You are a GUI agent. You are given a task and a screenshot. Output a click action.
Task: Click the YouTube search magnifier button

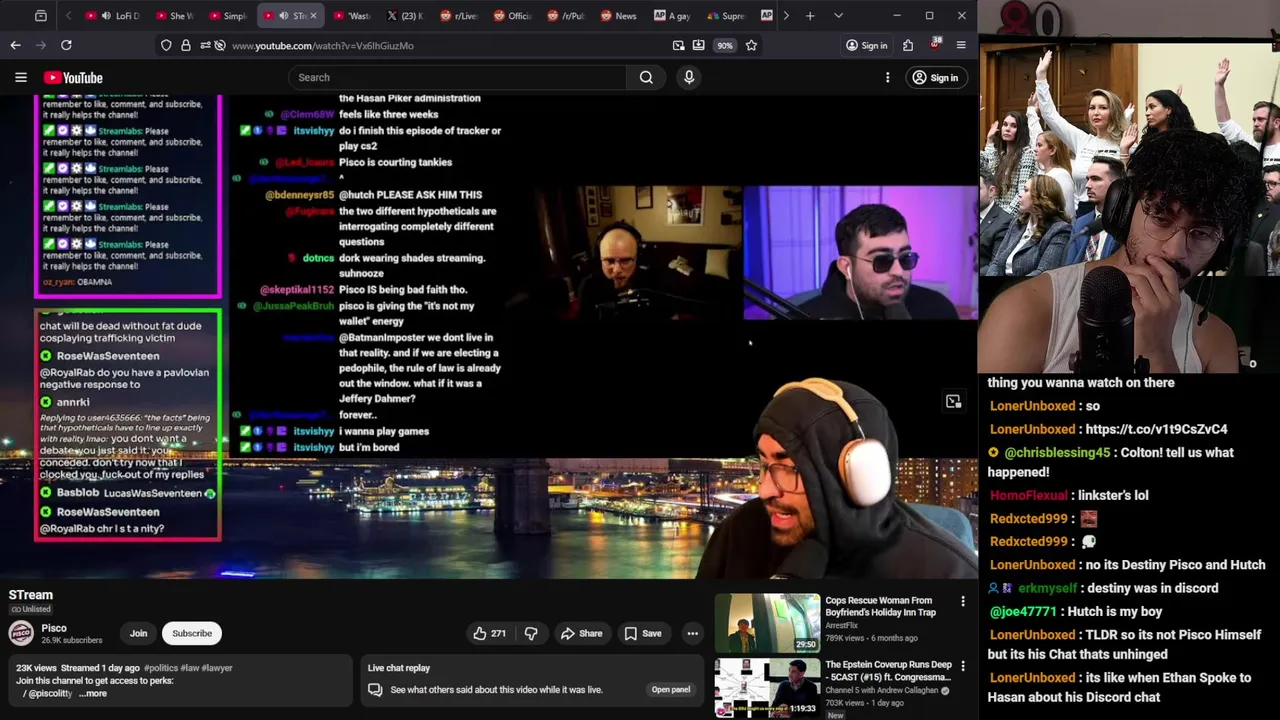click(x=646, y=77)
